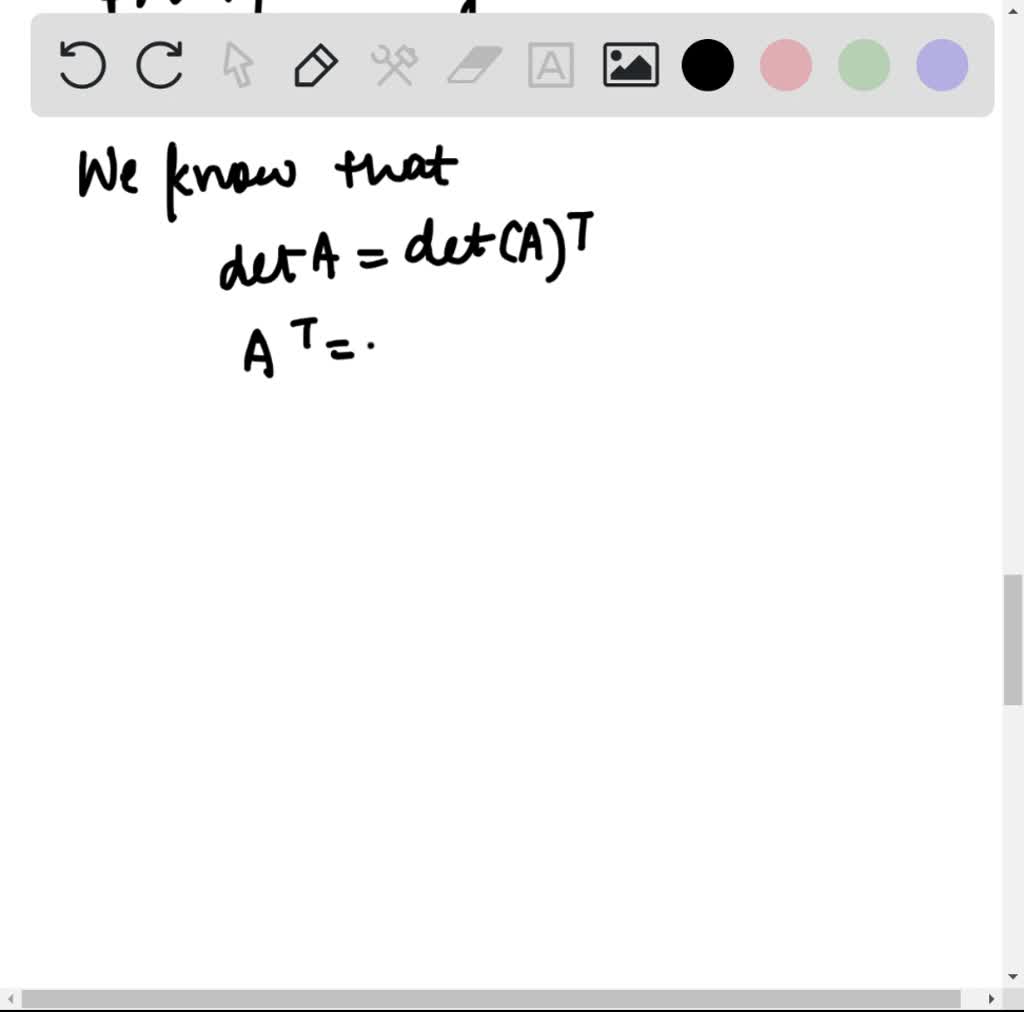
Task: Select the text box tool
Action: 551,65
